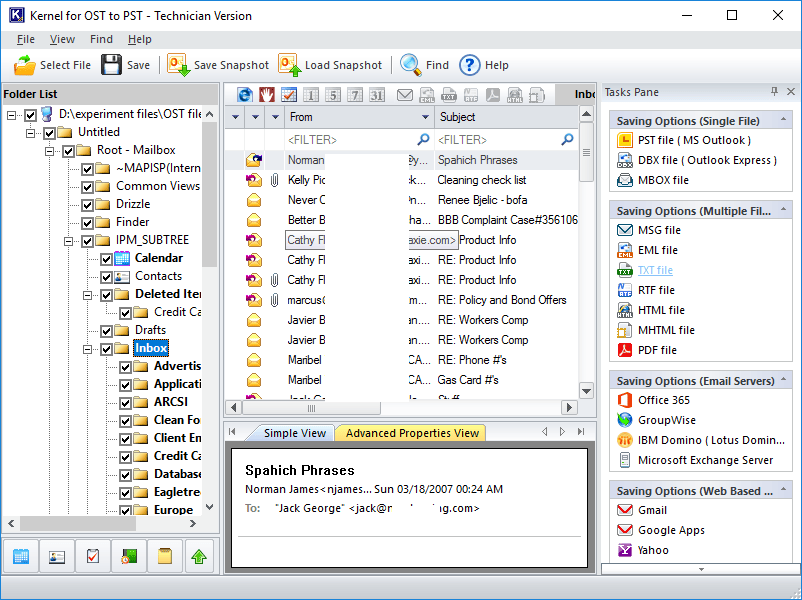Click the calendar icon below the folder list
The image size is (802, 600).
click(x=21, y=556)
